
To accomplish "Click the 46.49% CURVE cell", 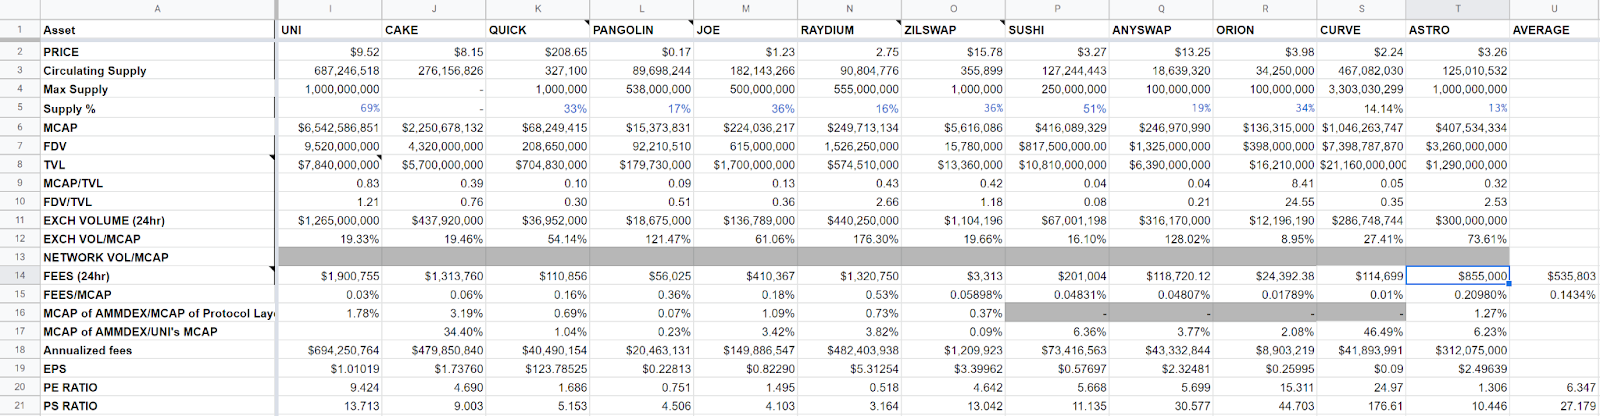I will pos(1361,332).
